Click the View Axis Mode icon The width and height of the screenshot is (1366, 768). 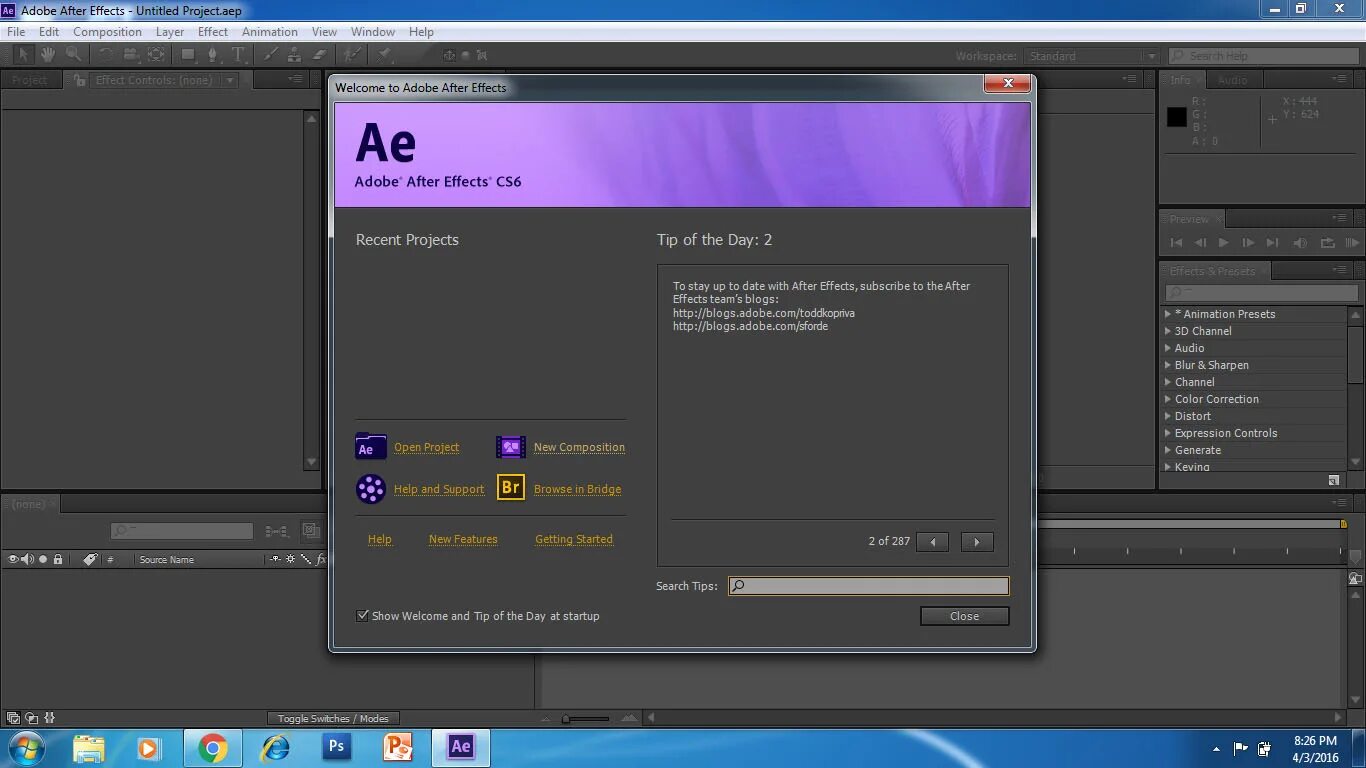click(x=482, y=56)
